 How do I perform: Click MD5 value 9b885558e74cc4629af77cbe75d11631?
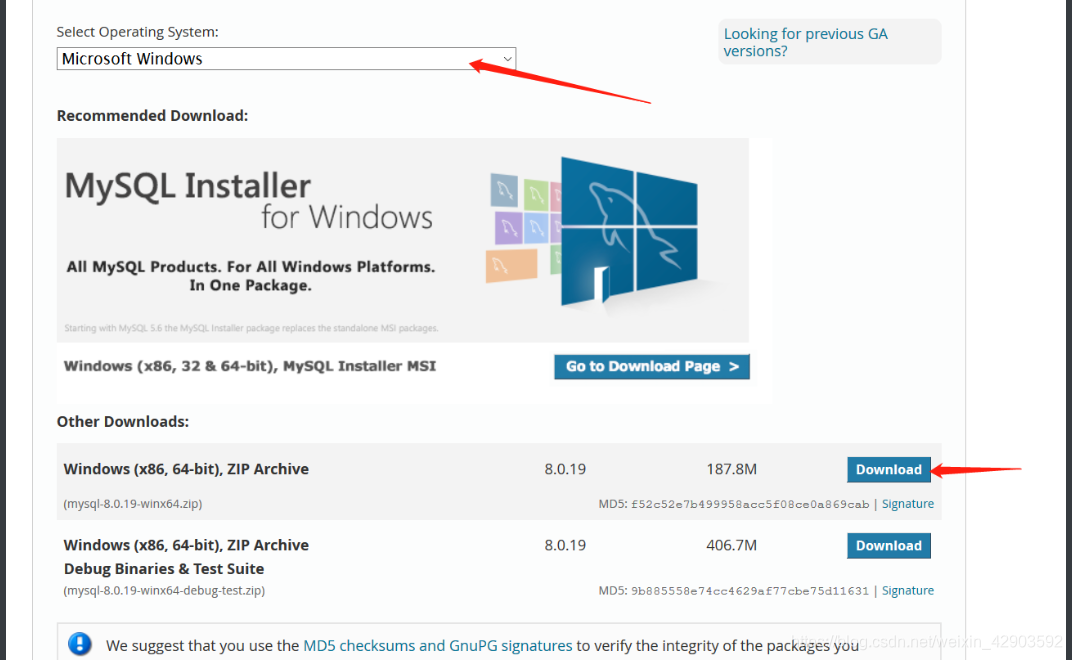click(749, 591)
